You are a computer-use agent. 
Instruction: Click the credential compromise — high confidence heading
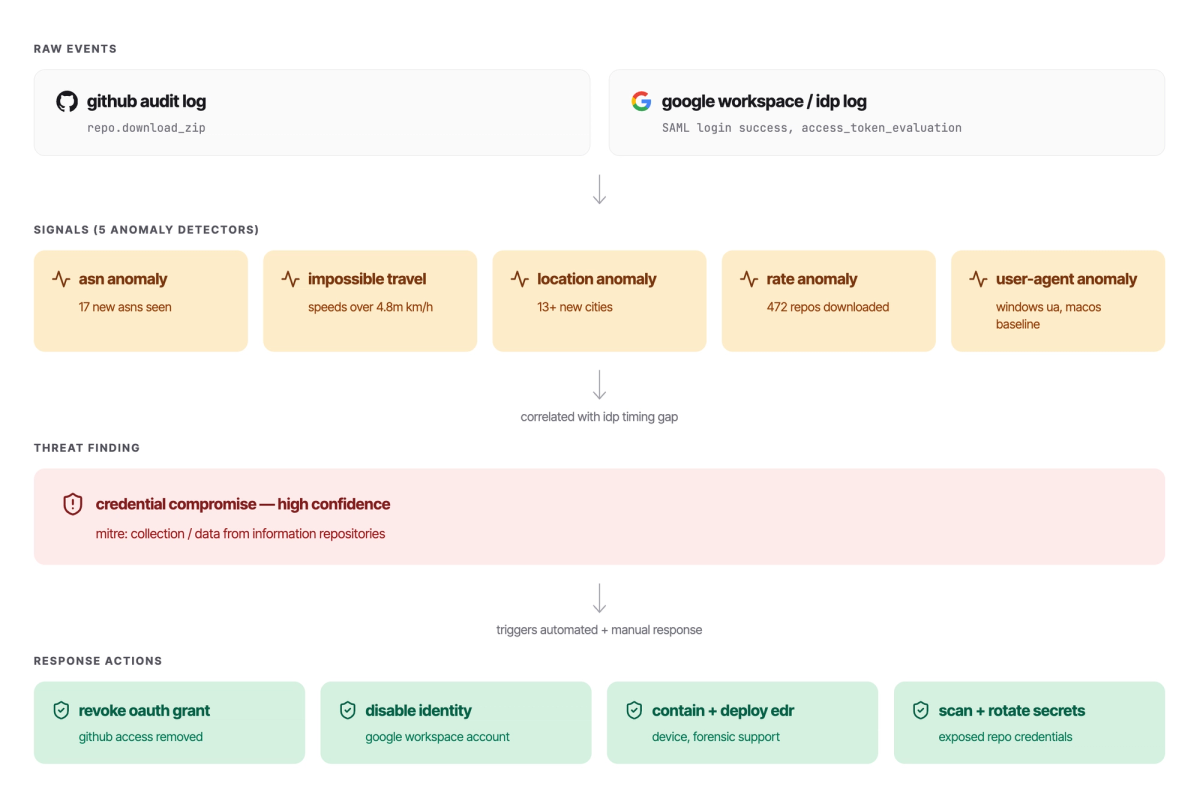[x=243, y=504]
